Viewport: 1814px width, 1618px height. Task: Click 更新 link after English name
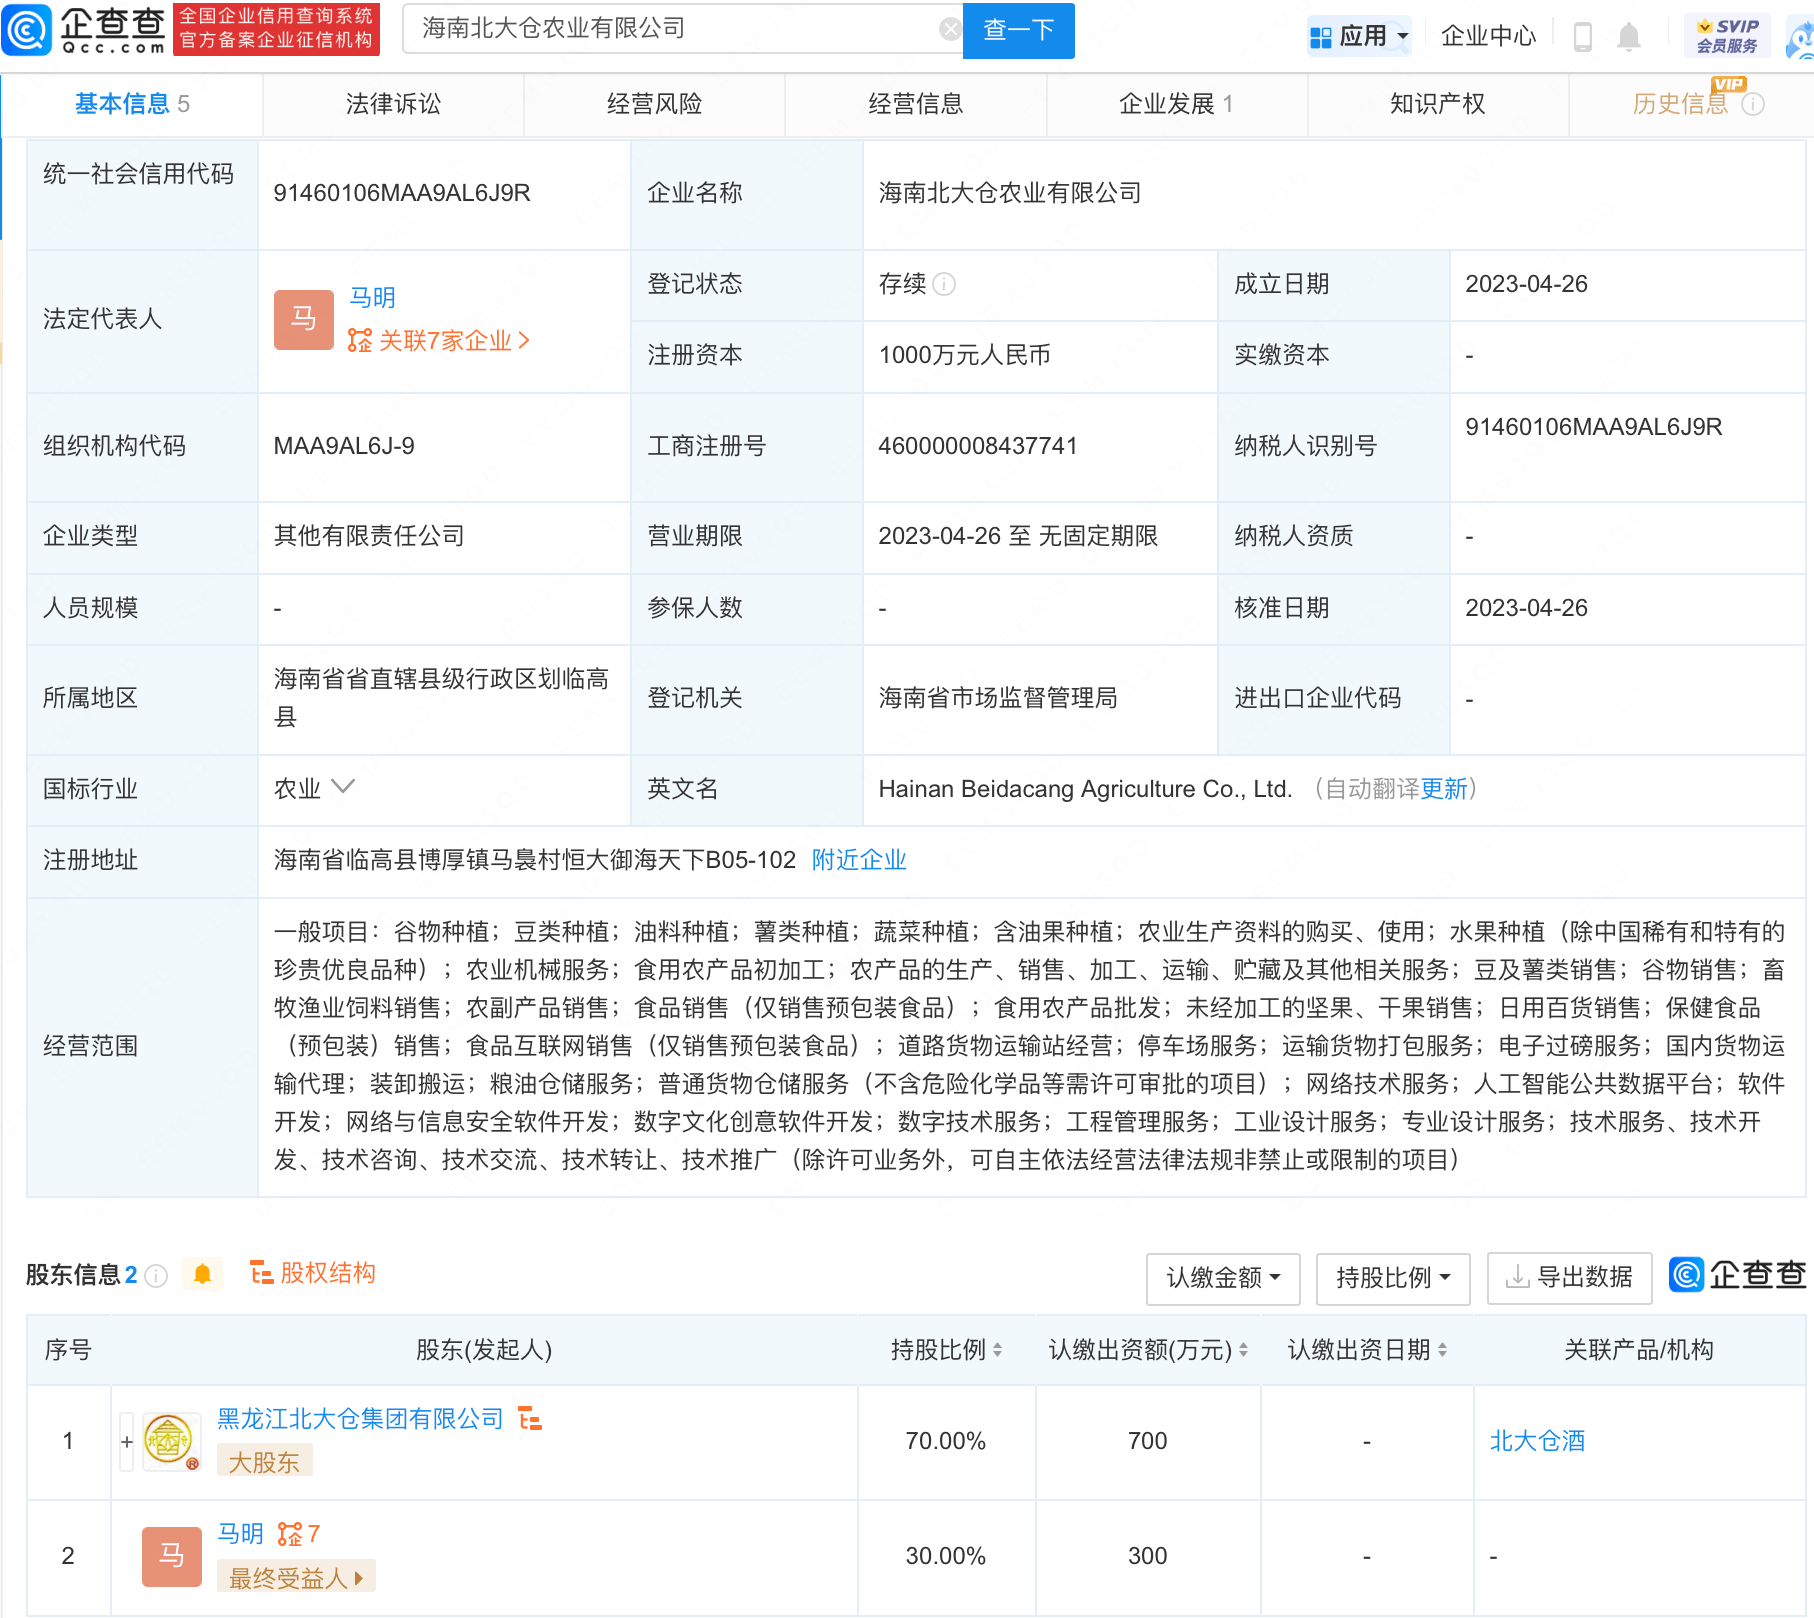point(1444,789)
